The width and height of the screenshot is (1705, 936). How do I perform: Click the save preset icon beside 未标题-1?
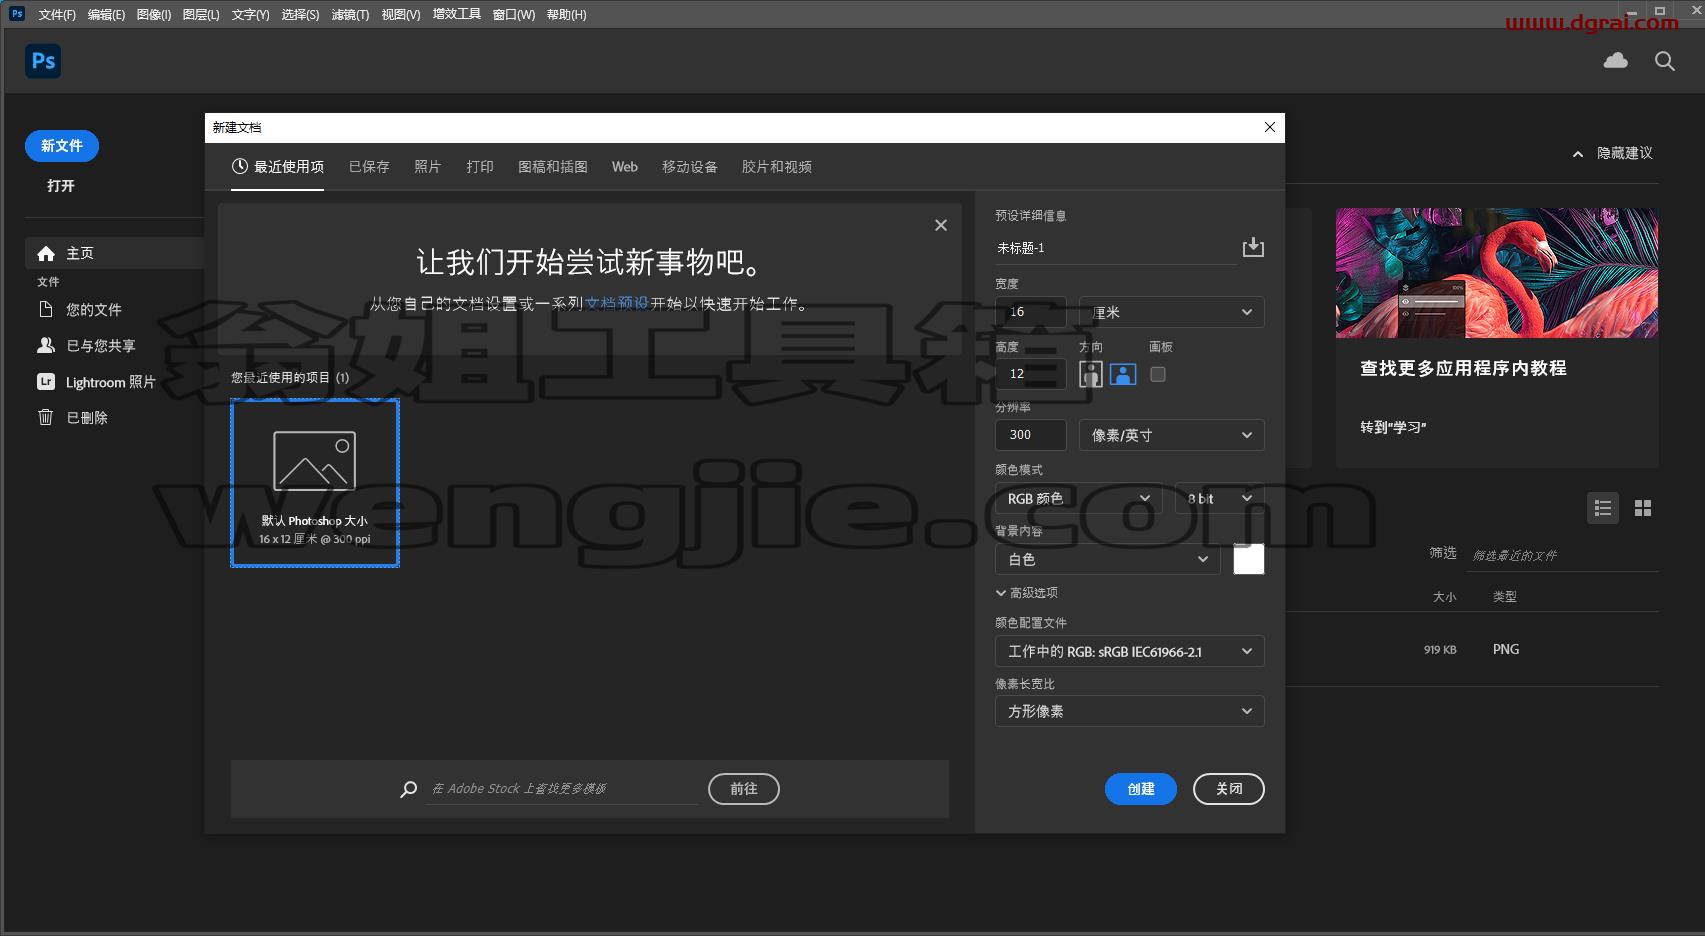tap(1253, 247)
